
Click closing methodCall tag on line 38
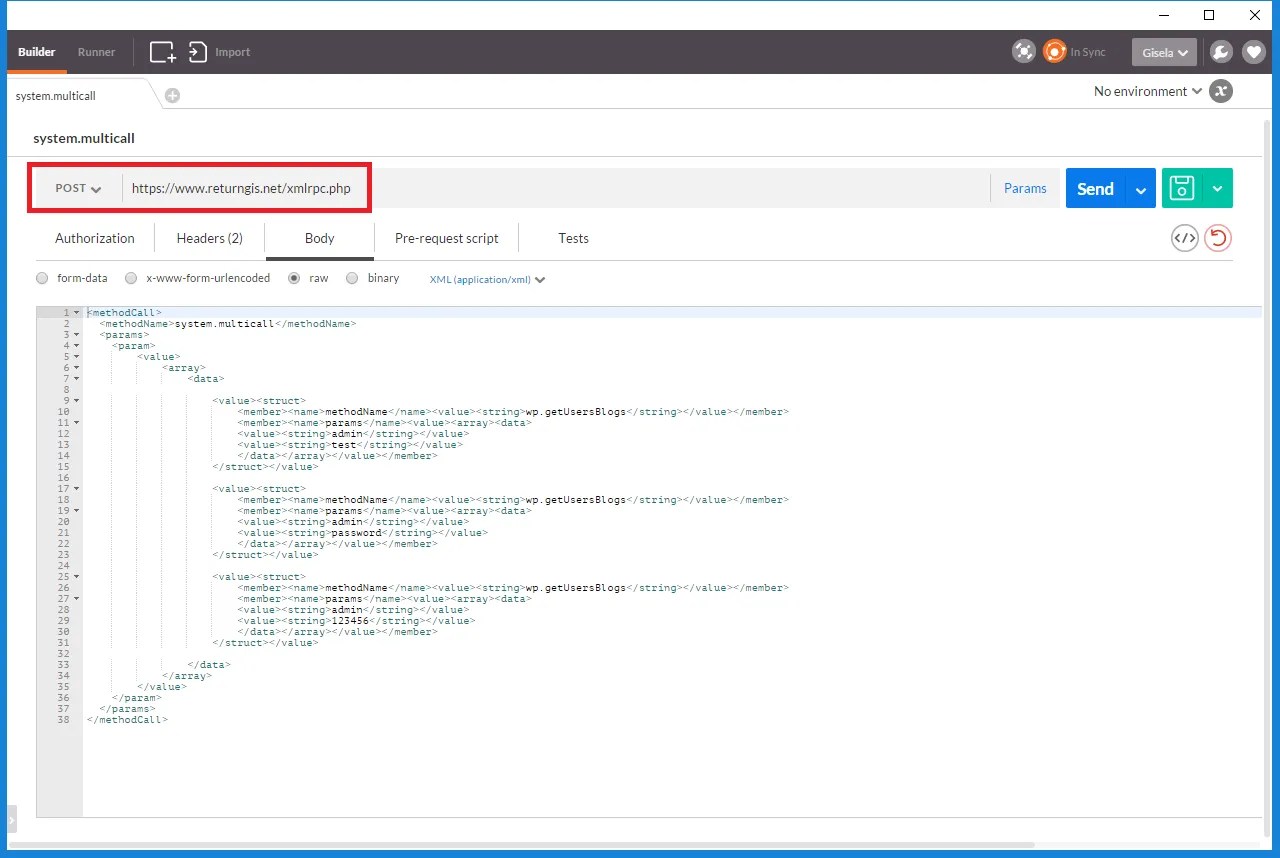coord(128,720)
